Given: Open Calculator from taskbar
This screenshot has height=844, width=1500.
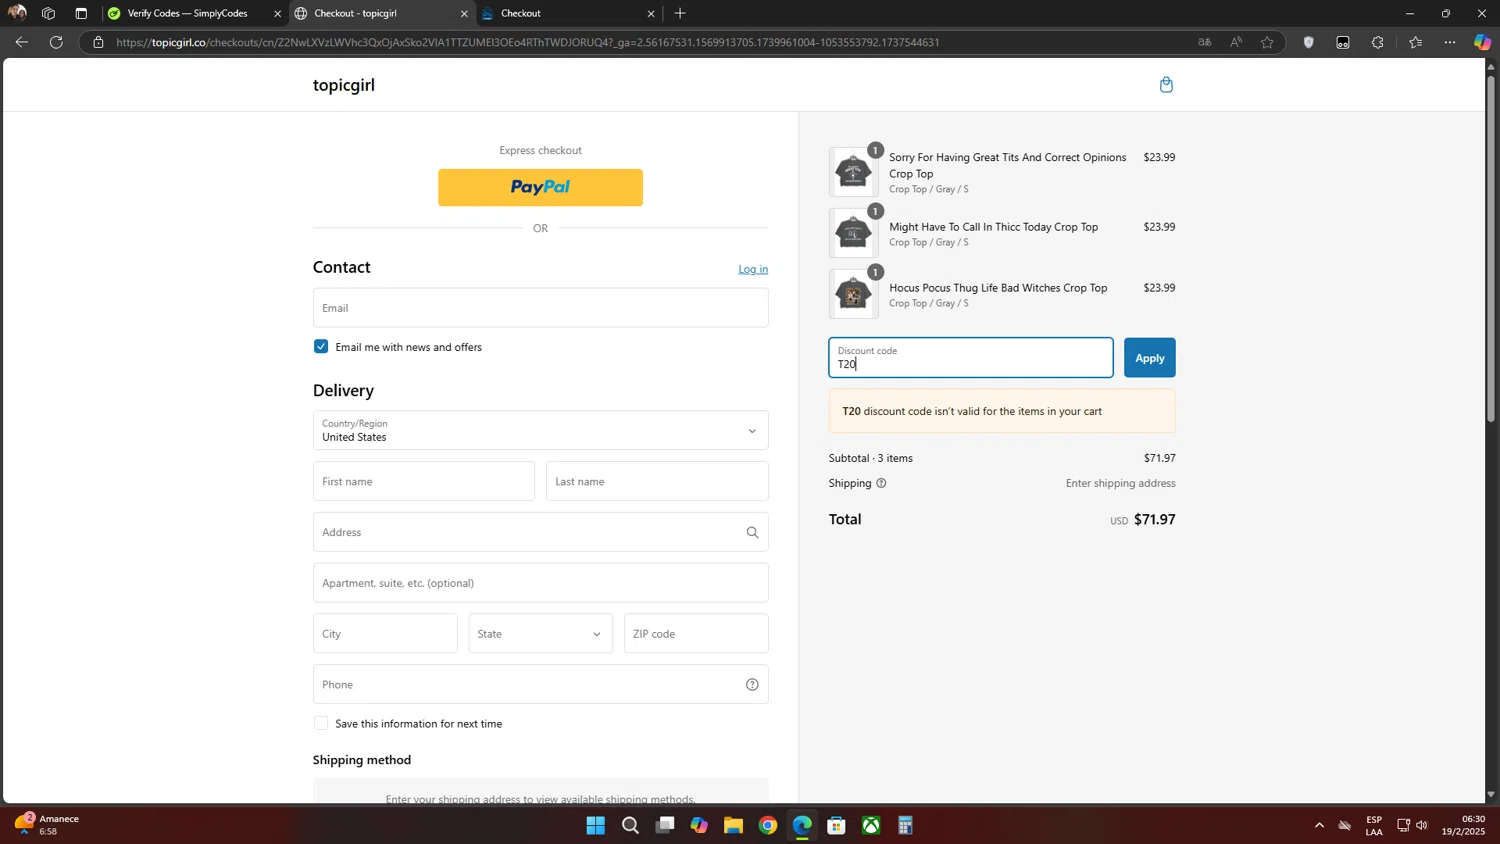Looking at the screenshot, I should coord(905,826).
